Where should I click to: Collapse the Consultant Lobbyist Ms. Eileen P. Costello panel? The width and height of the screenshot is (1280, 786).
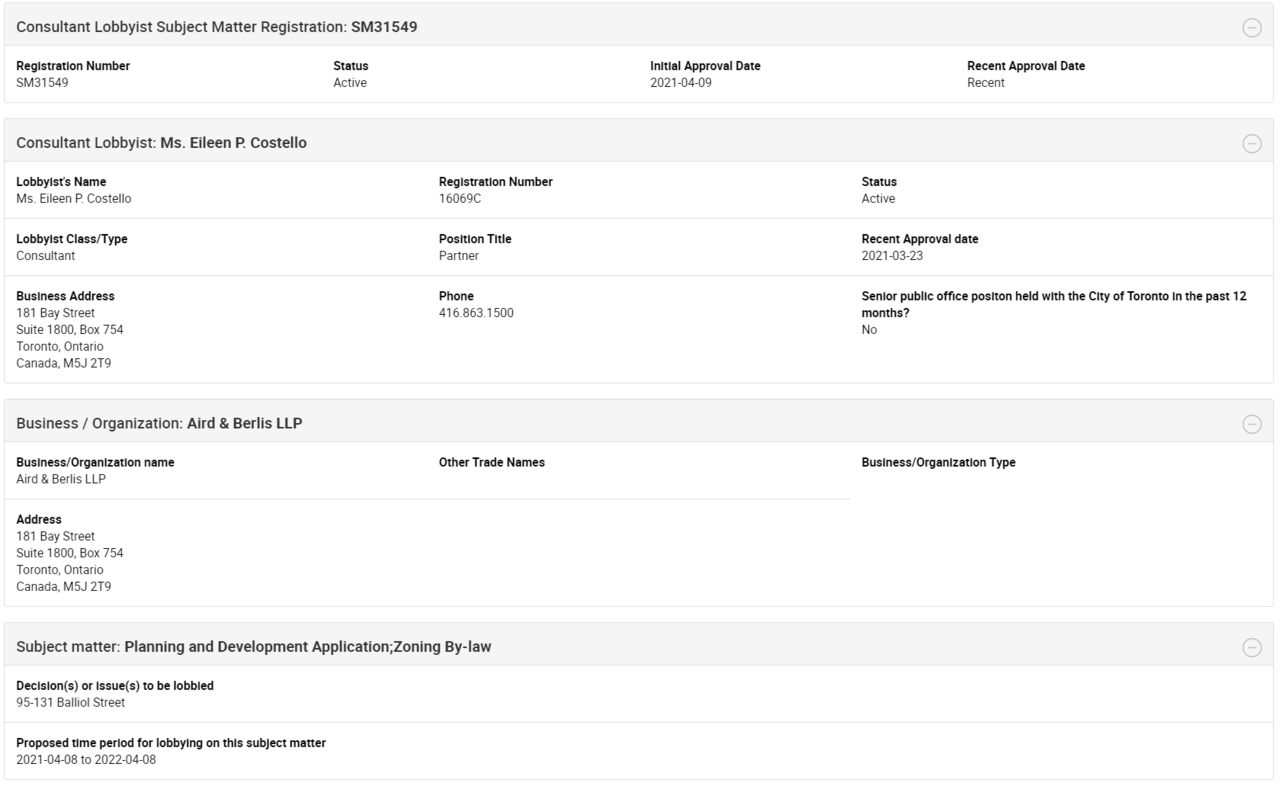(x=1251, y=144)
